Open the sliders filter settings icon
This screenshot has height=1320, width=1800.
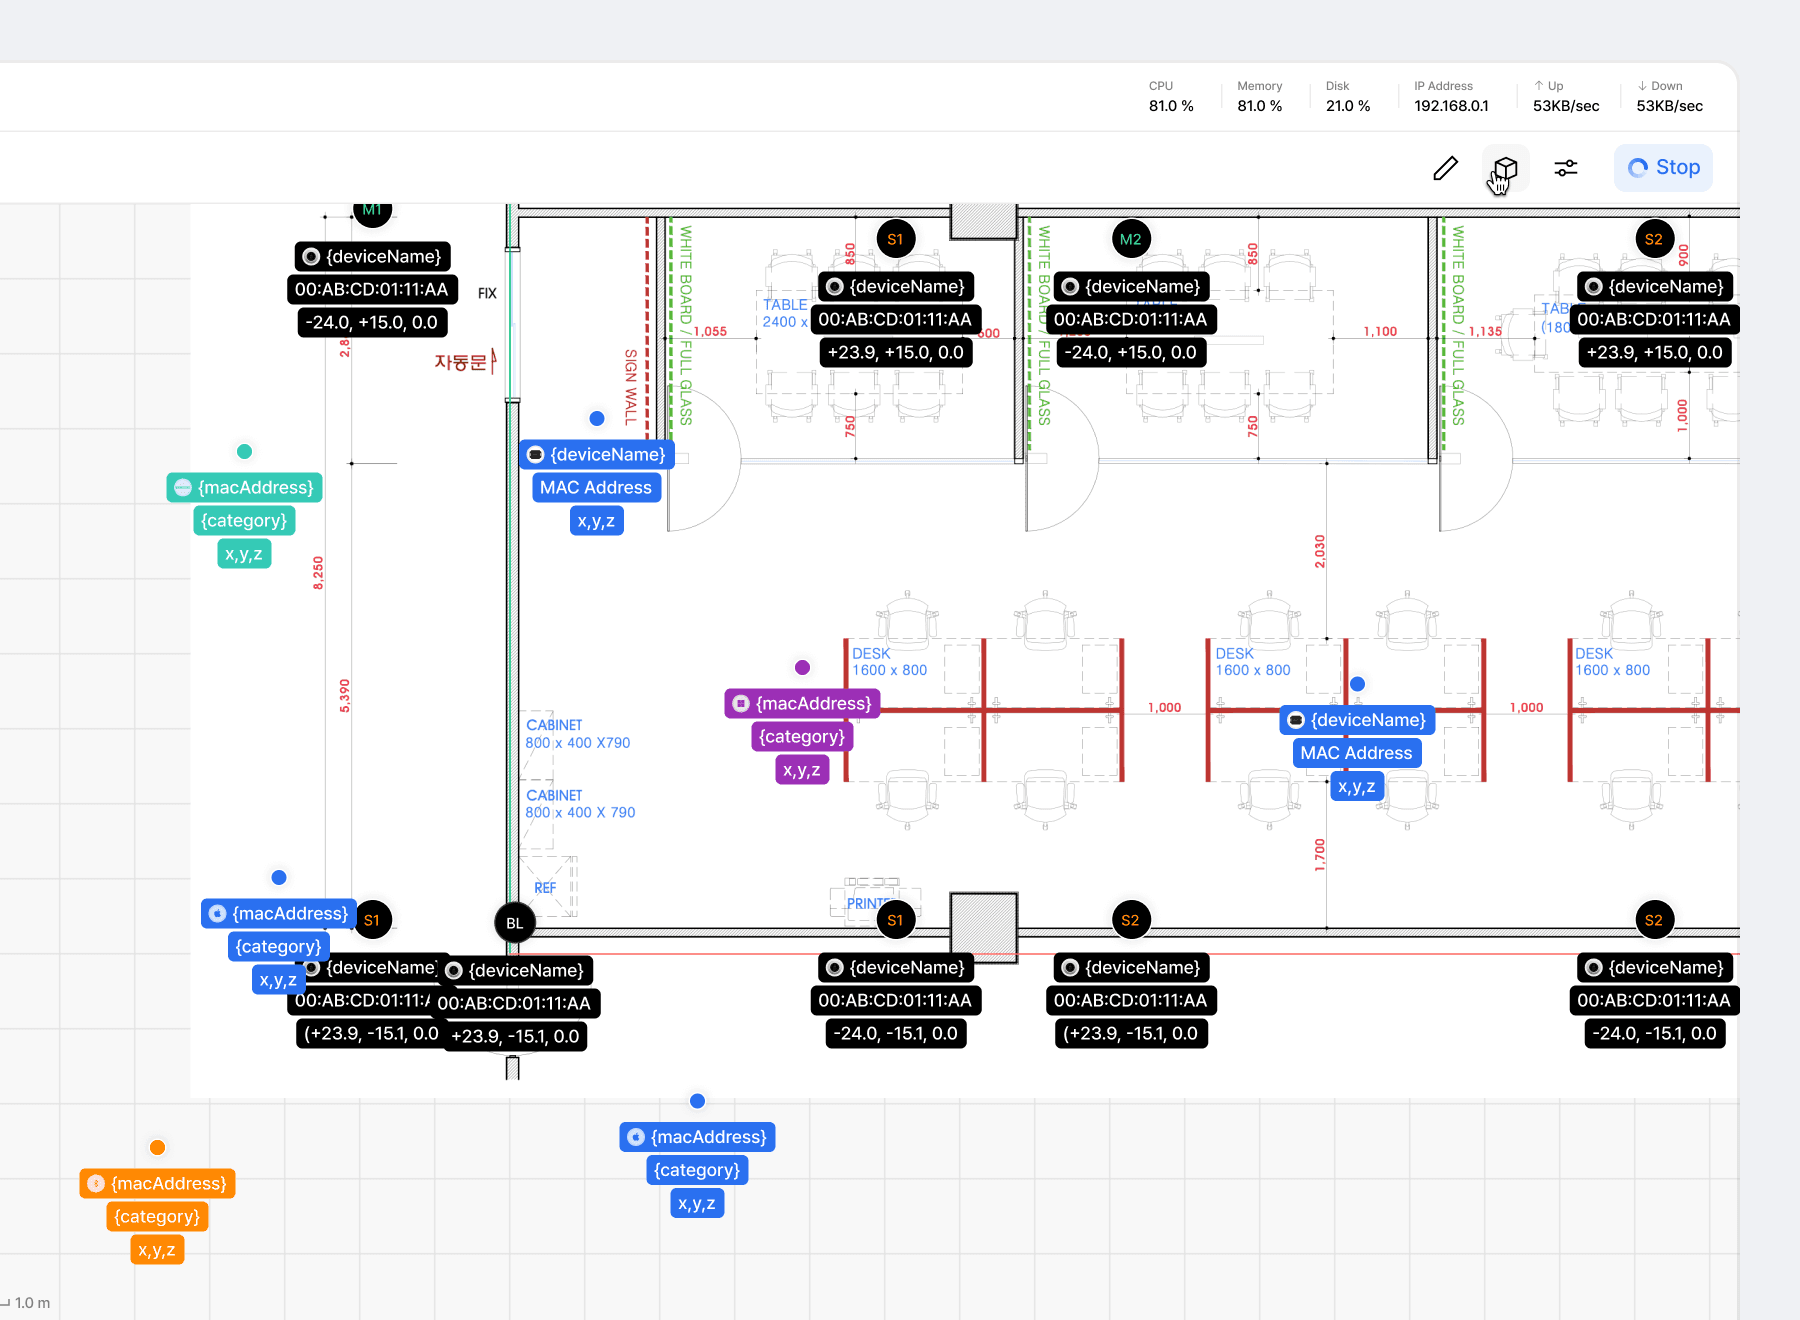1566,168
